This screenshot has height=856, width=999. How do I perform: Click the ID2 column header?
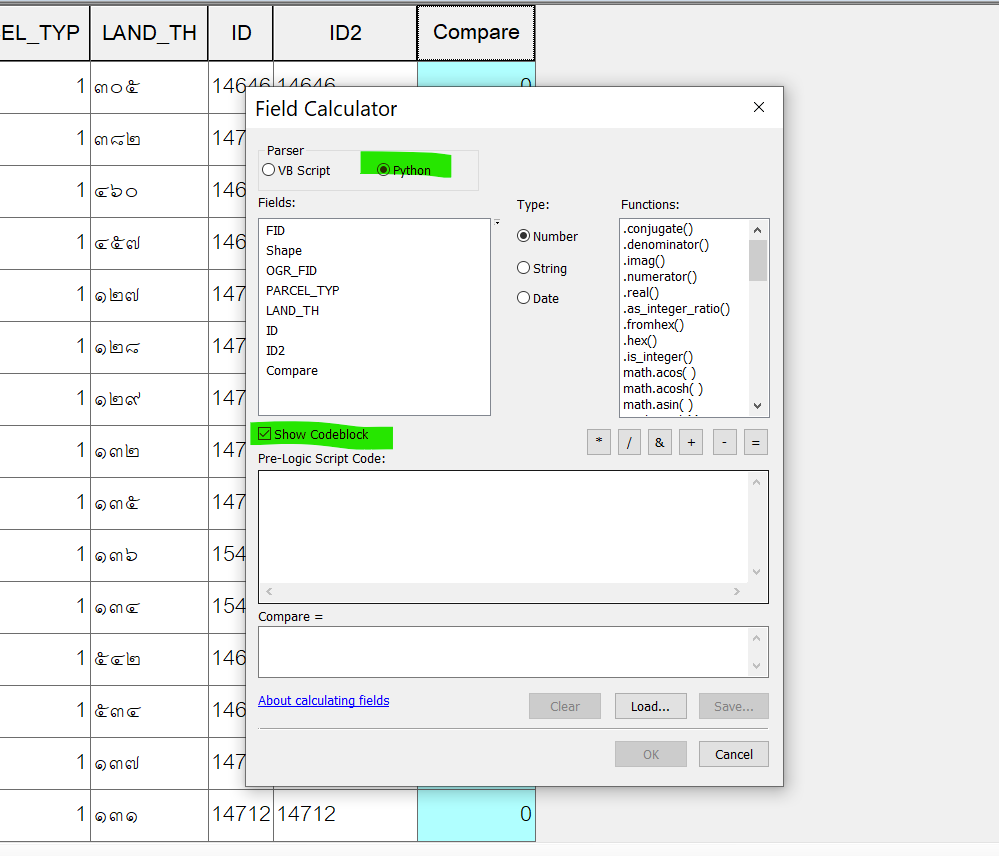click(x=345, y=32)
